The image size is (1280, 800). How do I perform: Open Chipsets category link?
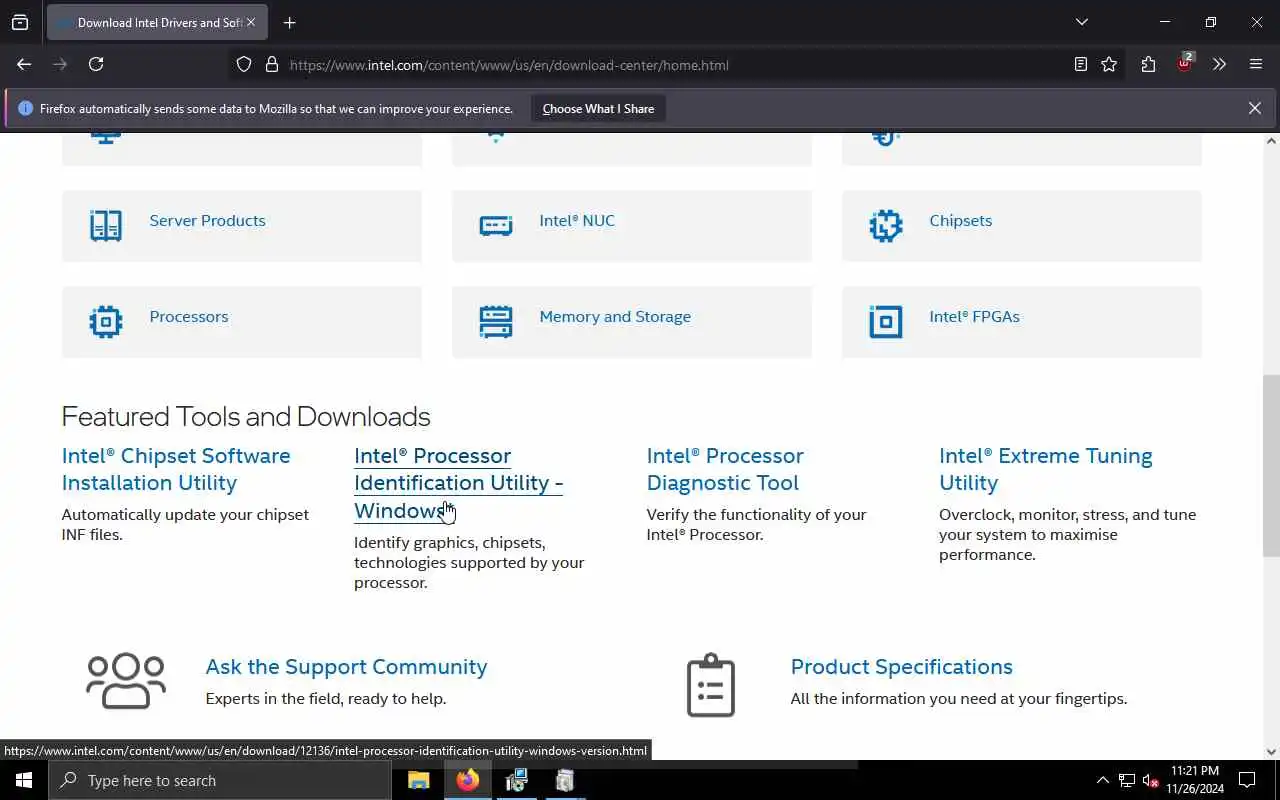960,221
